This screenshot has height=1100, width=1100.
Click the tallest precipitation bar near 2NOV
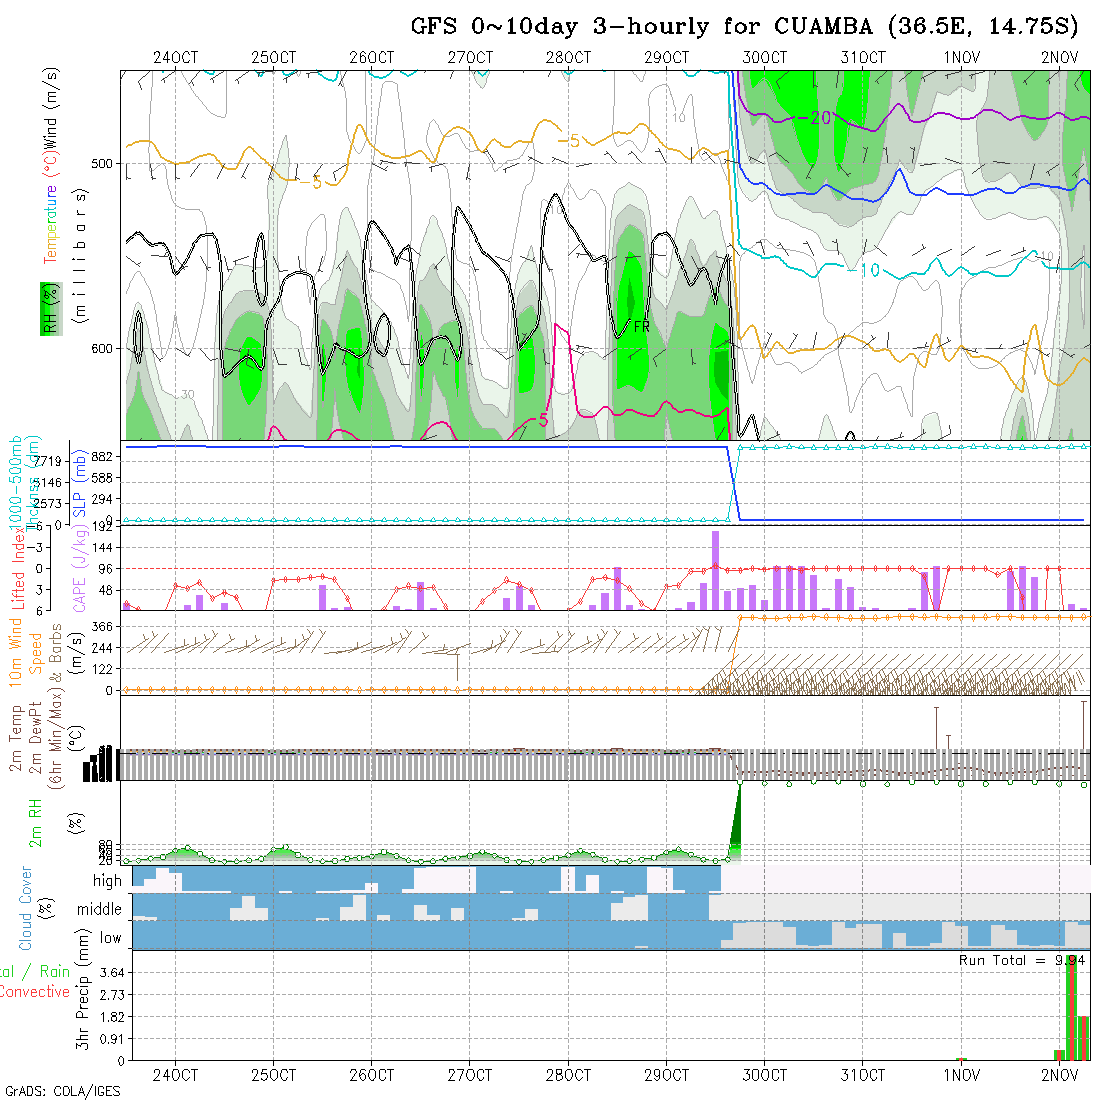coord(1071,1008)
